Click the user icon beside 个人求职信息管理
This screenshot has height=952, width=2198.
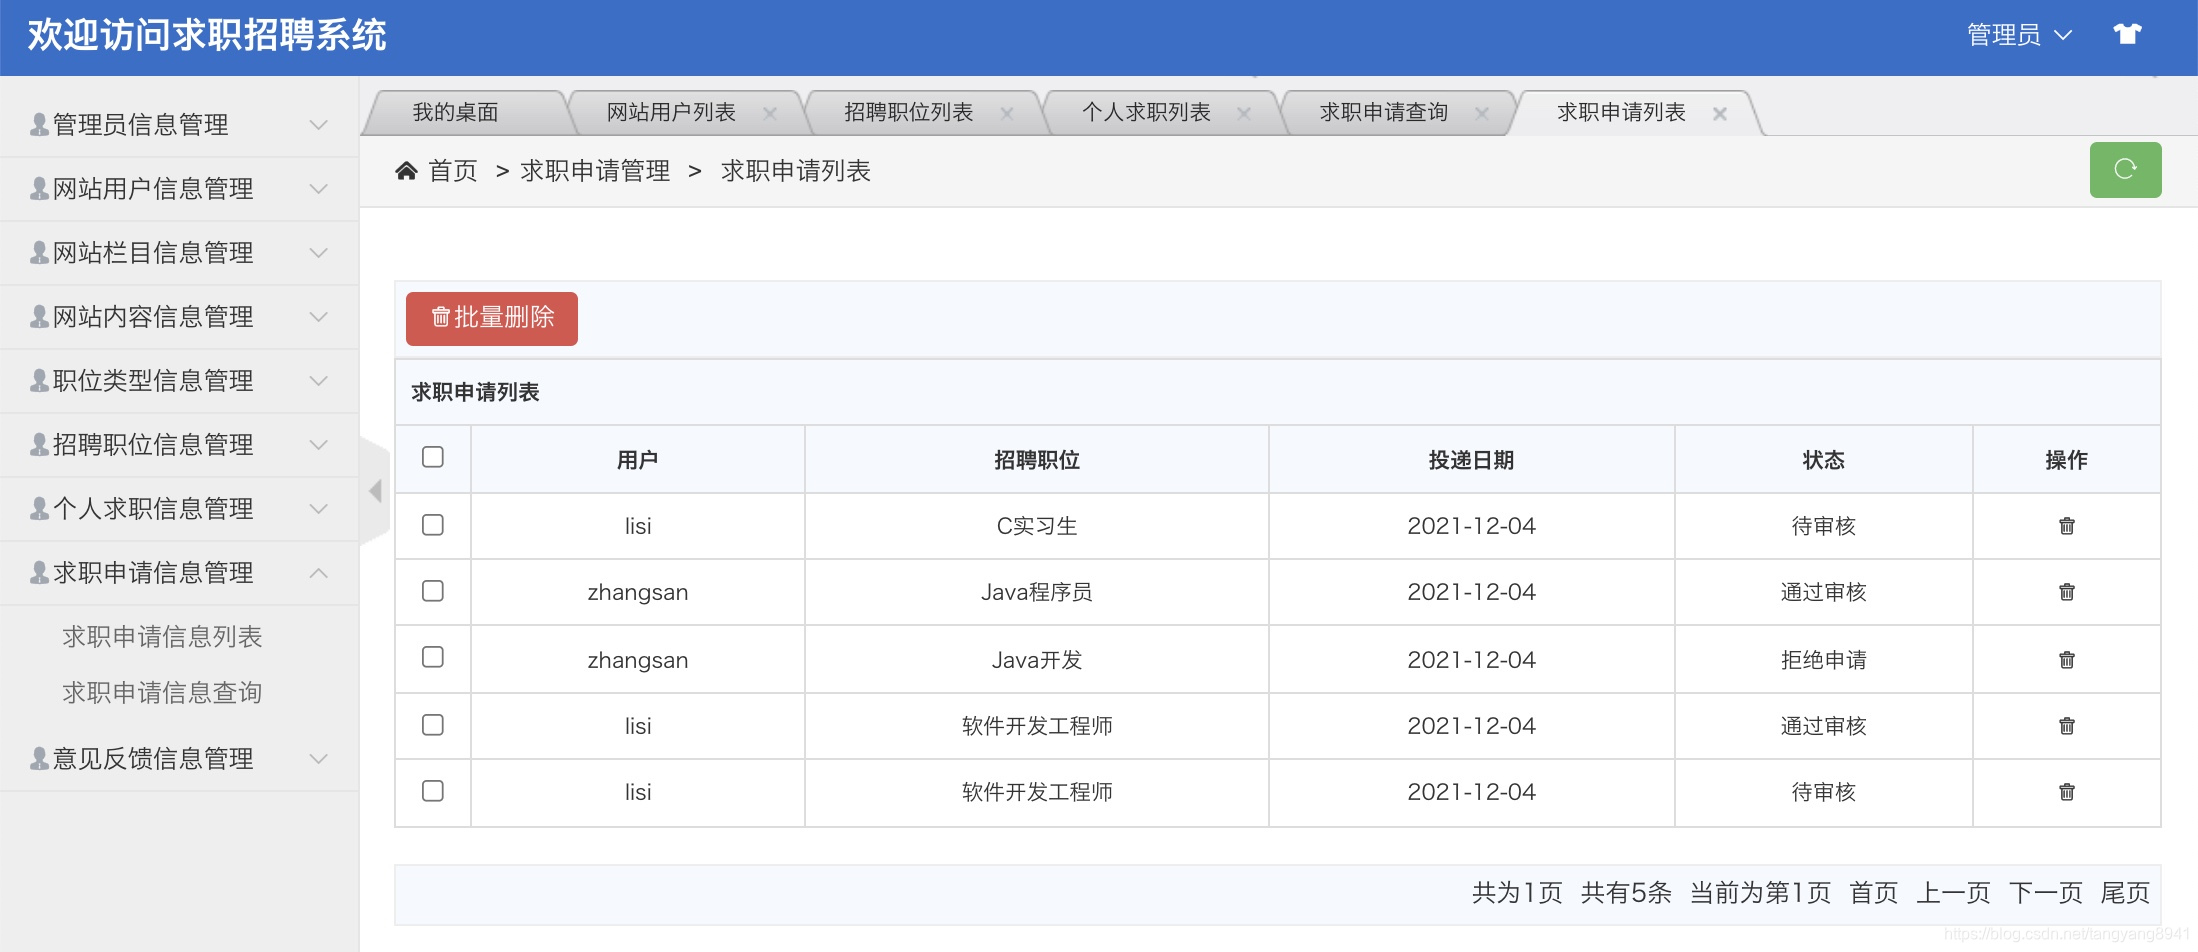coord(40,508)
